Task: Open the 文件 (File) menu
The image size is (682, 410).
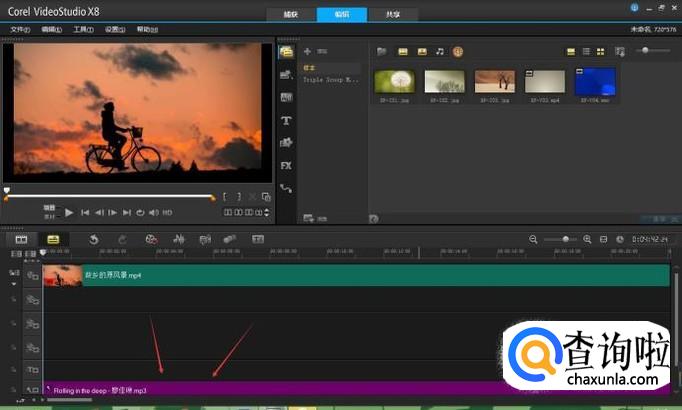Action: [x=20, y=29]
